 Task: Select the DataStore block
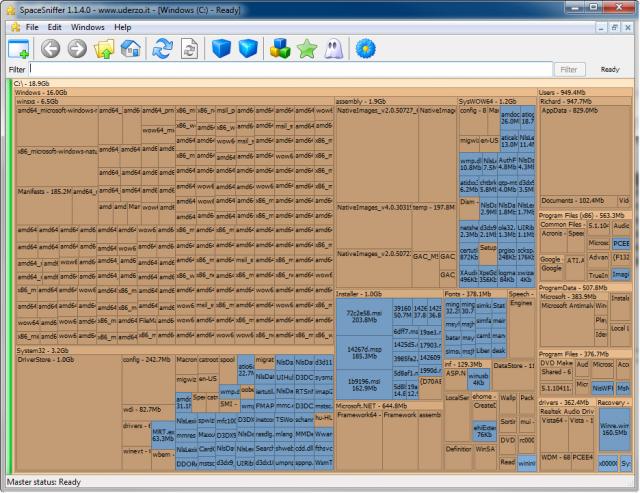pyautogui.click(x=514, y=375)
